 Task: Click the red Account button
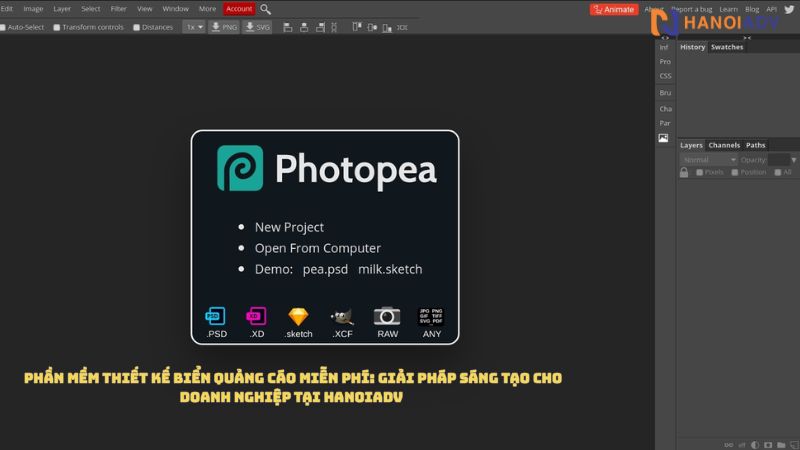pyautogui.click(x=239, y=9)
